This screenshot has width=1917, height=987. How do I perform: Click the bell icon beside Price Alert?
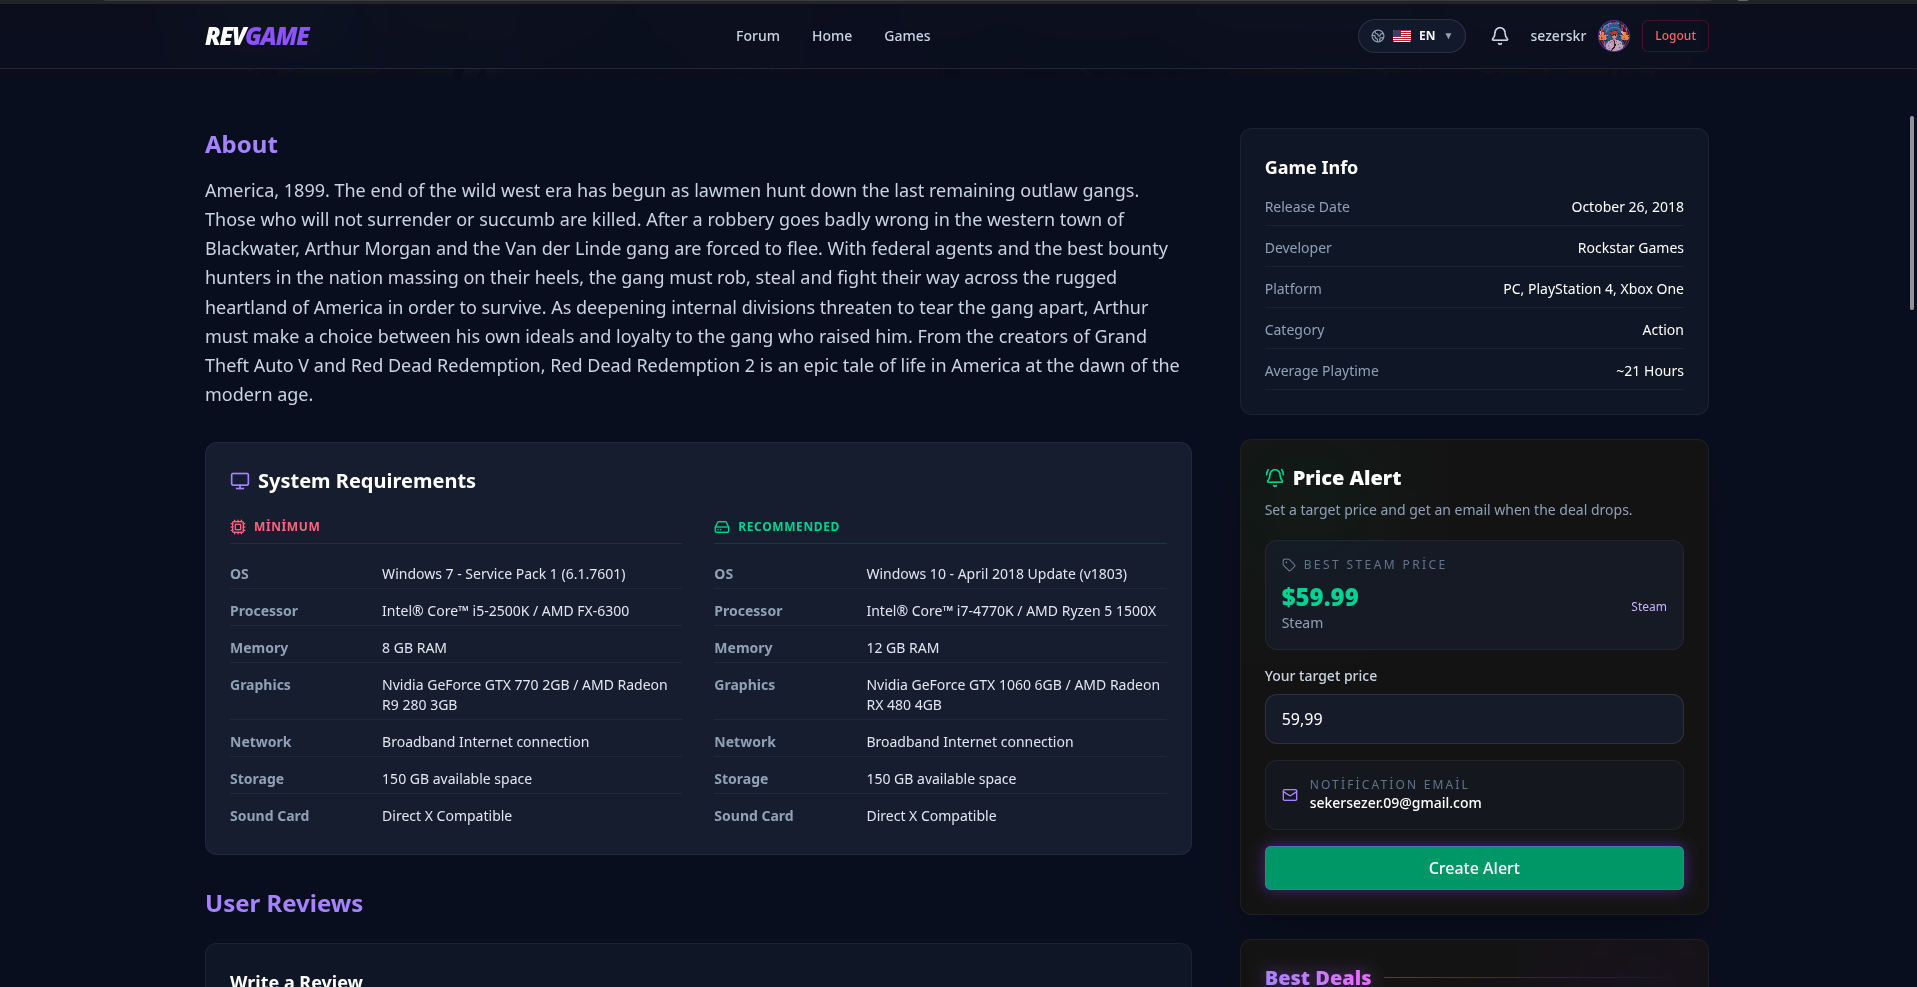click(x=1275, y=478)
